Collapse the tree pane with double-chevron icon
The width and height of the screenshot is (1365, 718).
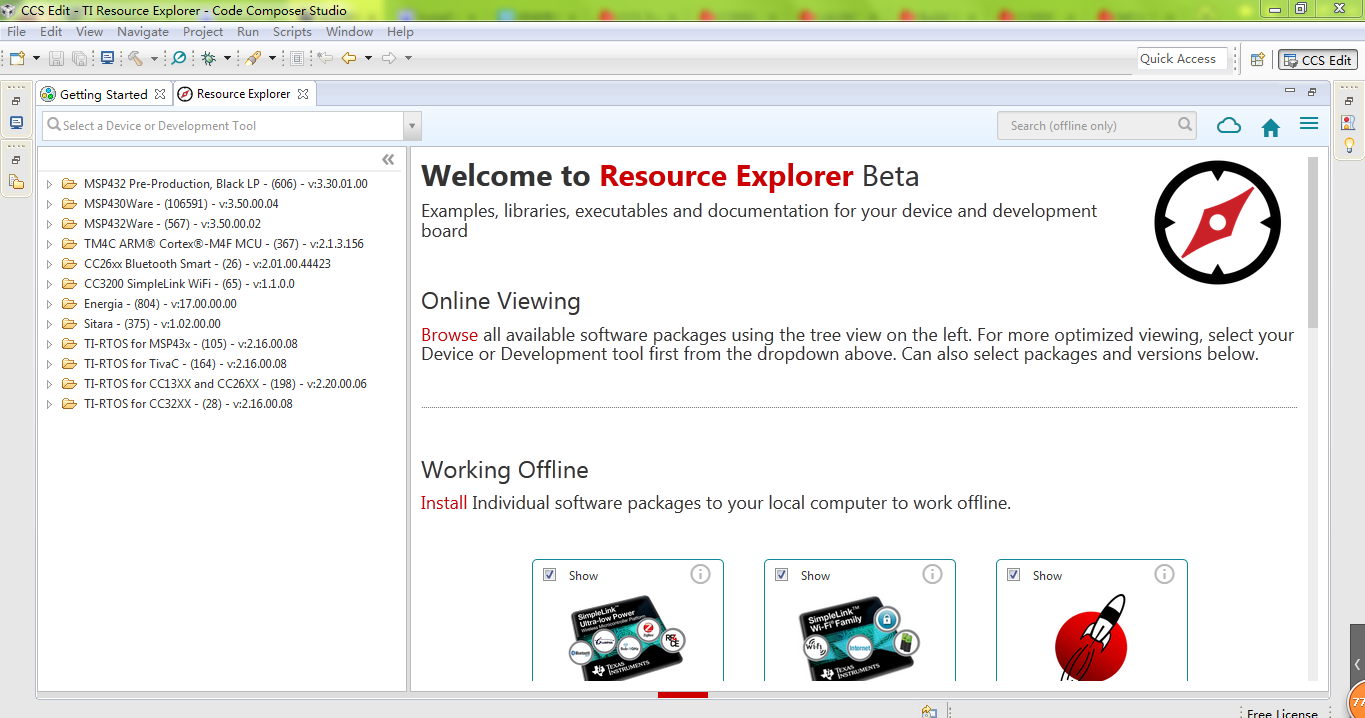tap(389, 160)
